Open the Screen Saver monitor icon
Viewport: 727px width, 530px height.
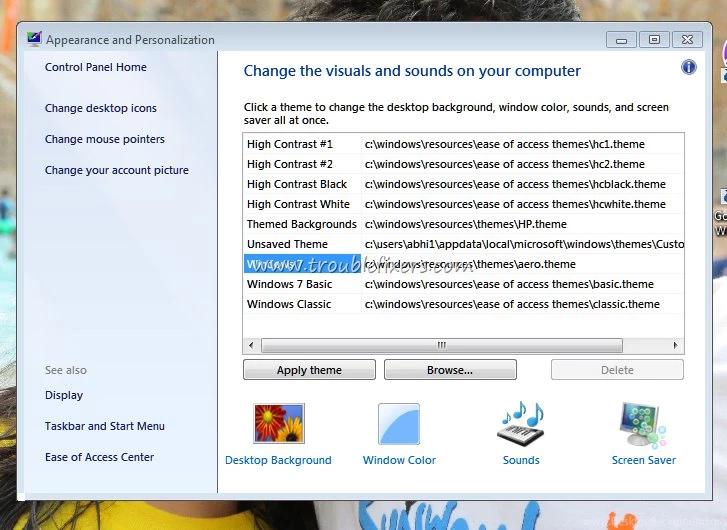[643, 425]
